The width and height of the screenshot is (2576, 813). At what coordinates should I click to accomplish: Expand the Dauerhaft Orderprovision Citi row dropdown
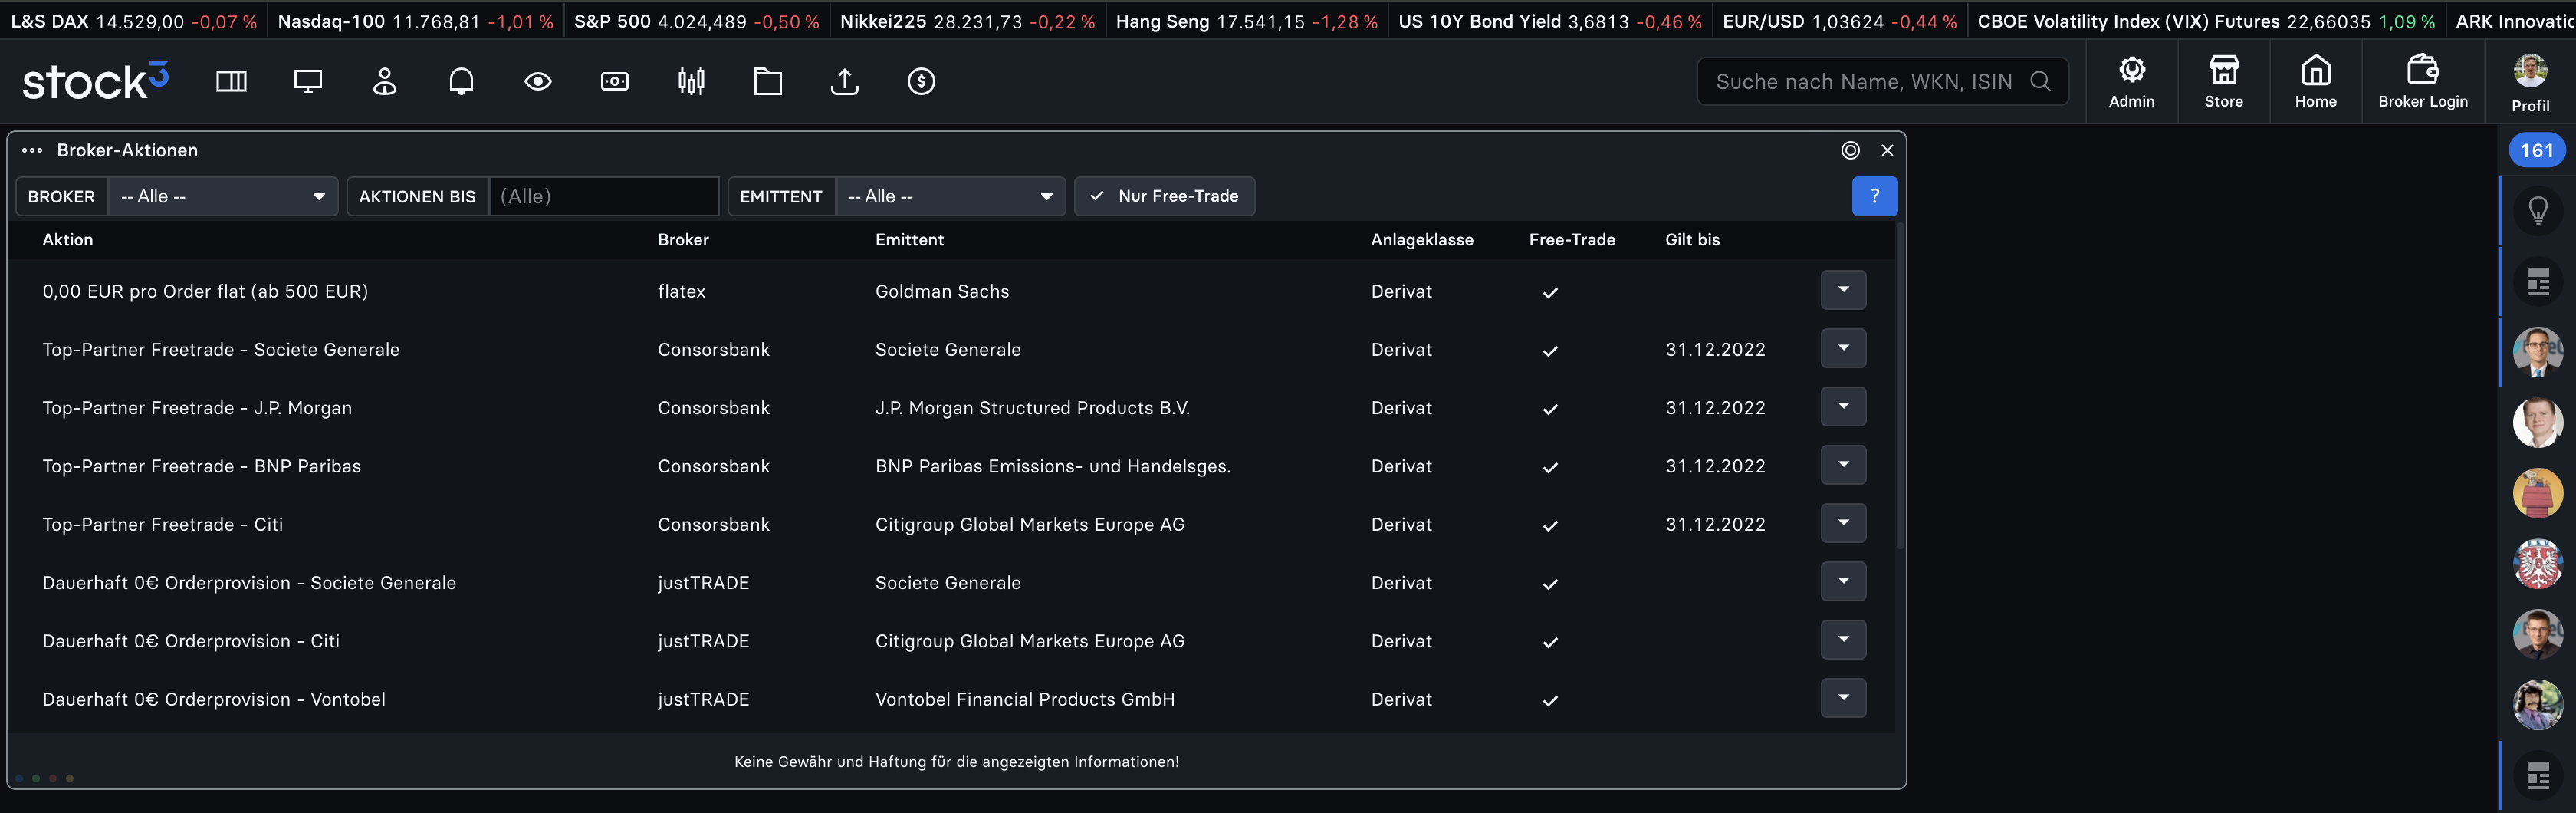(x=1843, y=640)
